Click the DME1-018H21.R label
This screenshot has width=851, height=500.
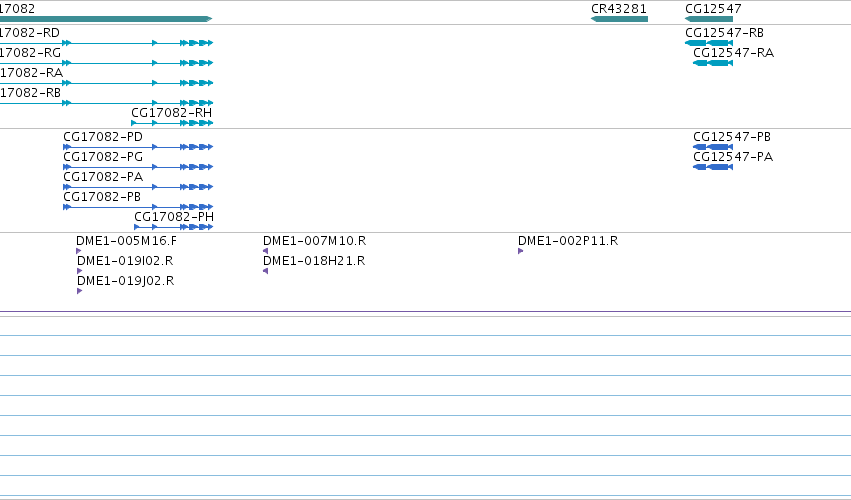tap(314, 261)
